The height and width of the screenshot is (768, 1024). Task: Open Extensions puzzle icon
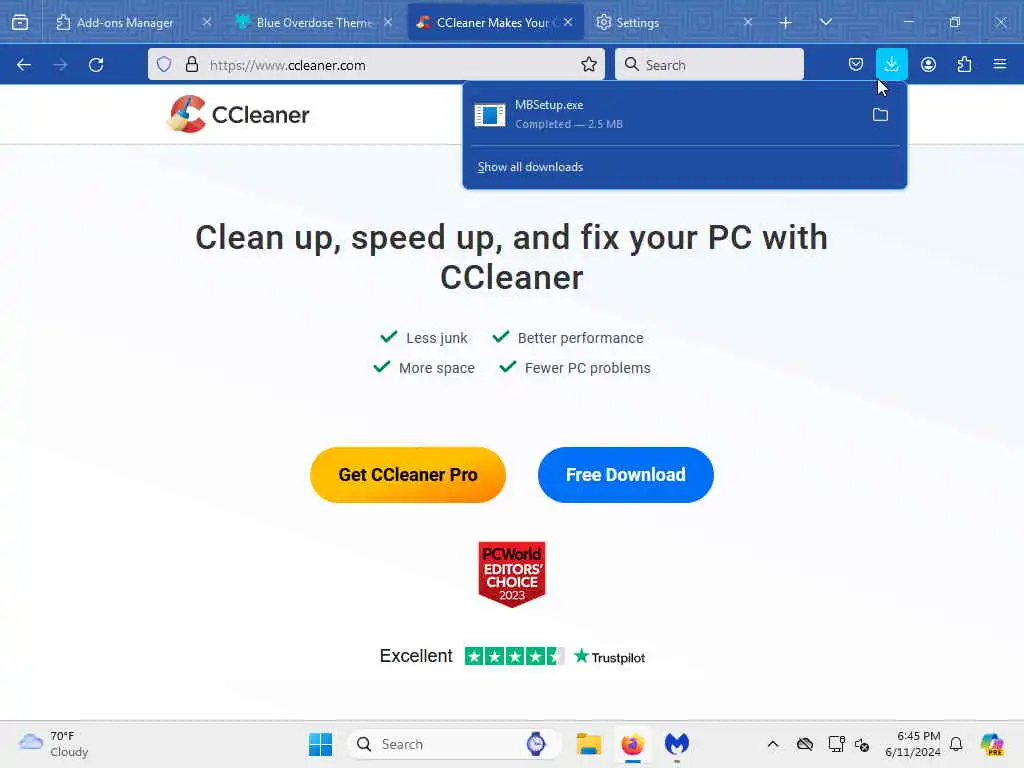964,64
